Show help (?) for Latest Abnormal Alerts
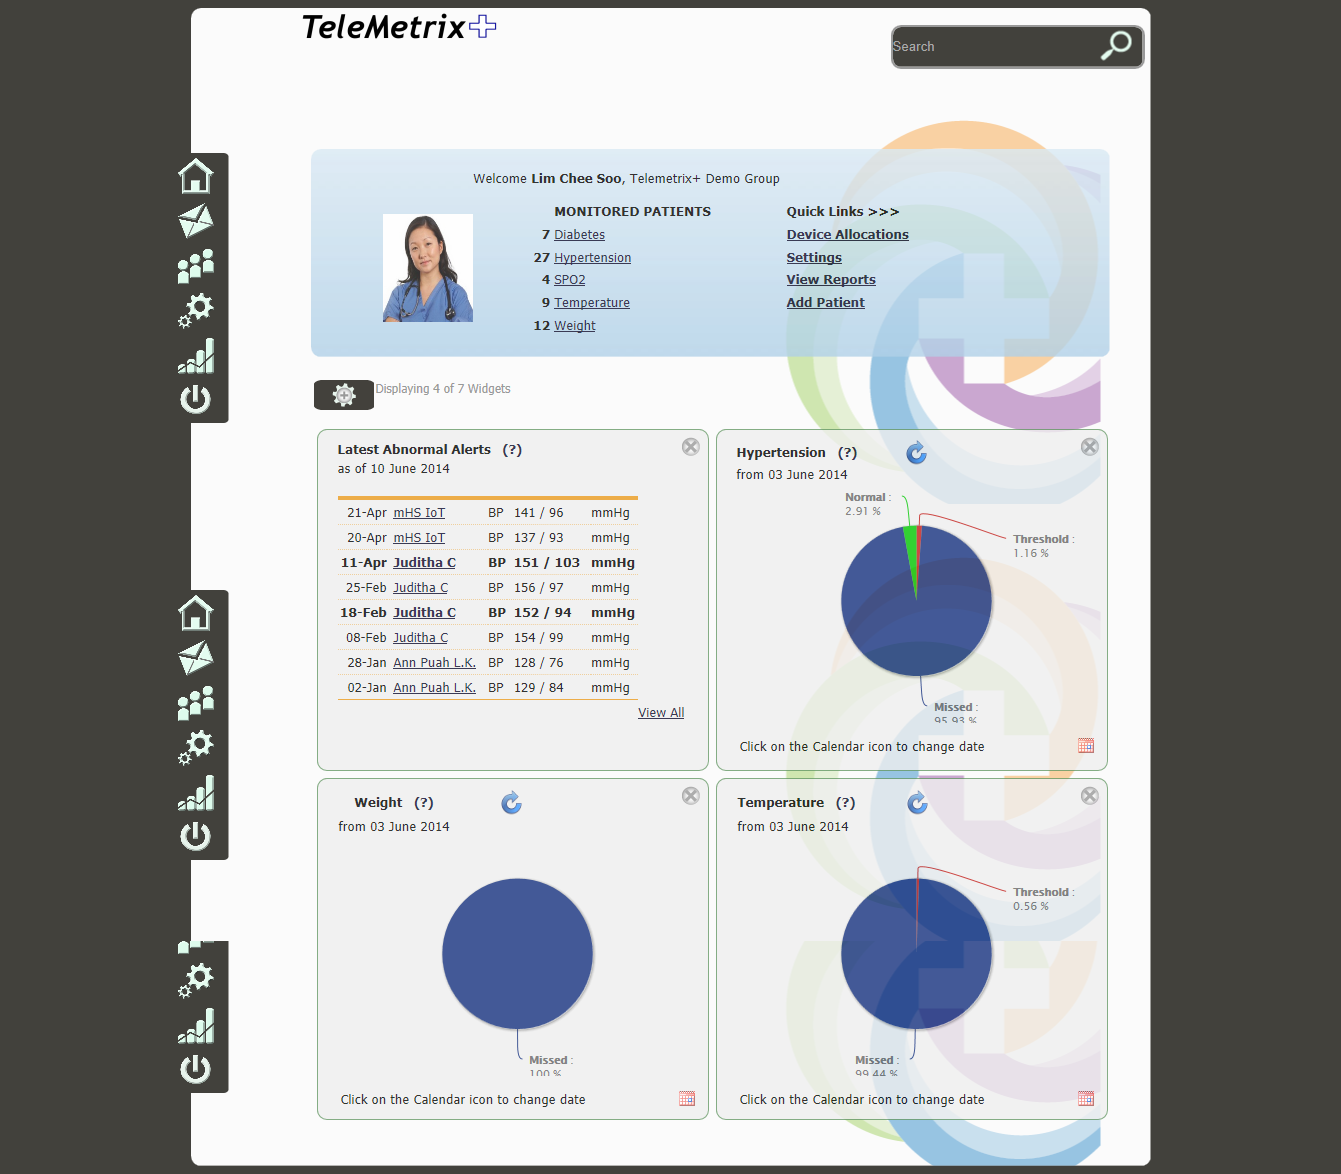This screenshot has width=1341, height=1174. 512,450
